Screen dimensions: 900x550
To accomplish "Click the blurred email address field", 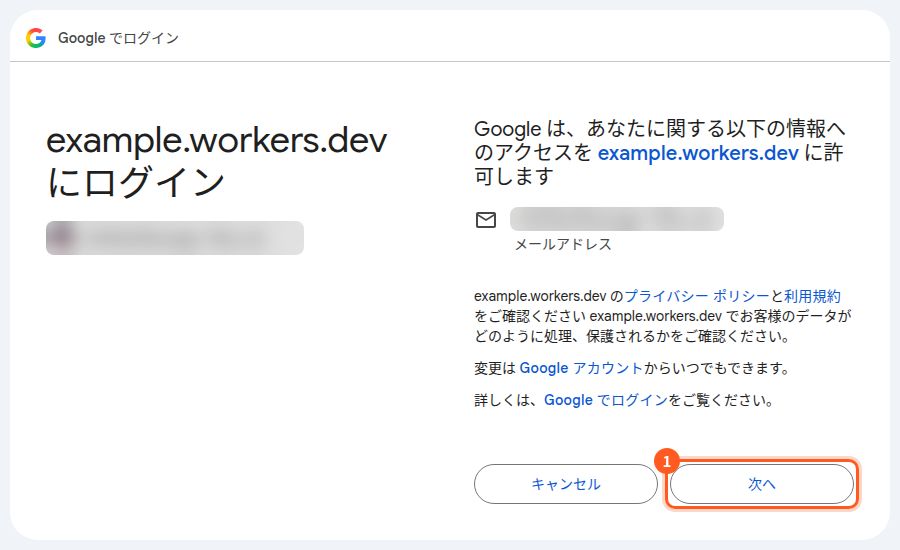I will 617,219.
